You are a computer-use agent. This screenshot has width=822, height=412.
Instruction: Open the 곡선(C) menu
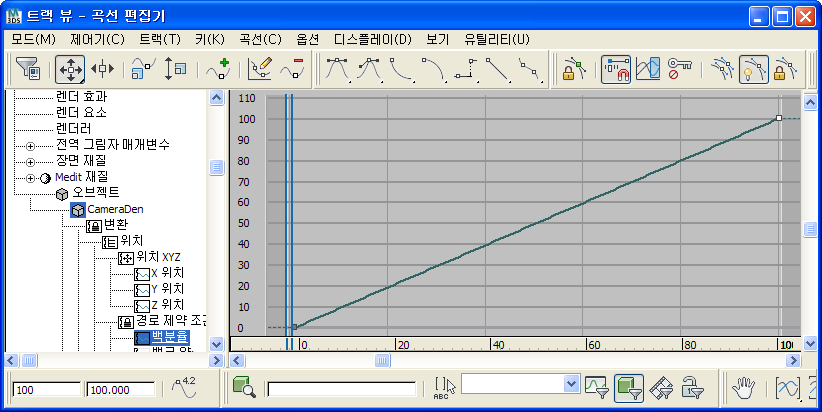(x=261, y=39)
